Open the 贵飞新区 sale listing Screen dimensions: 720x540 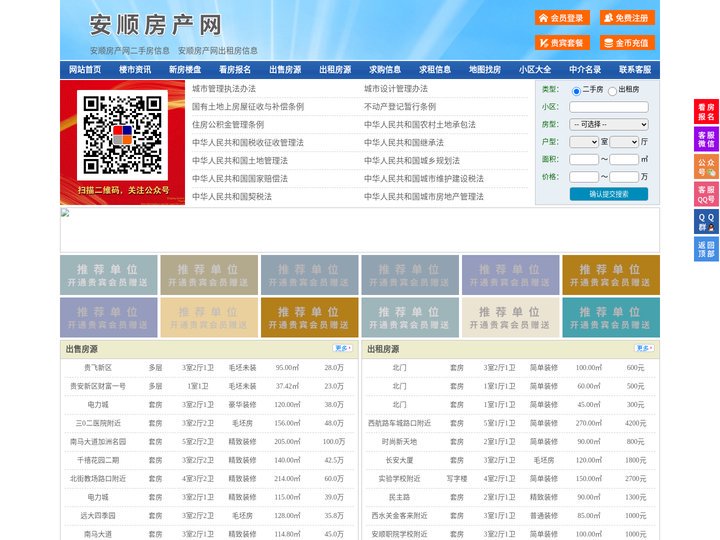98,367
